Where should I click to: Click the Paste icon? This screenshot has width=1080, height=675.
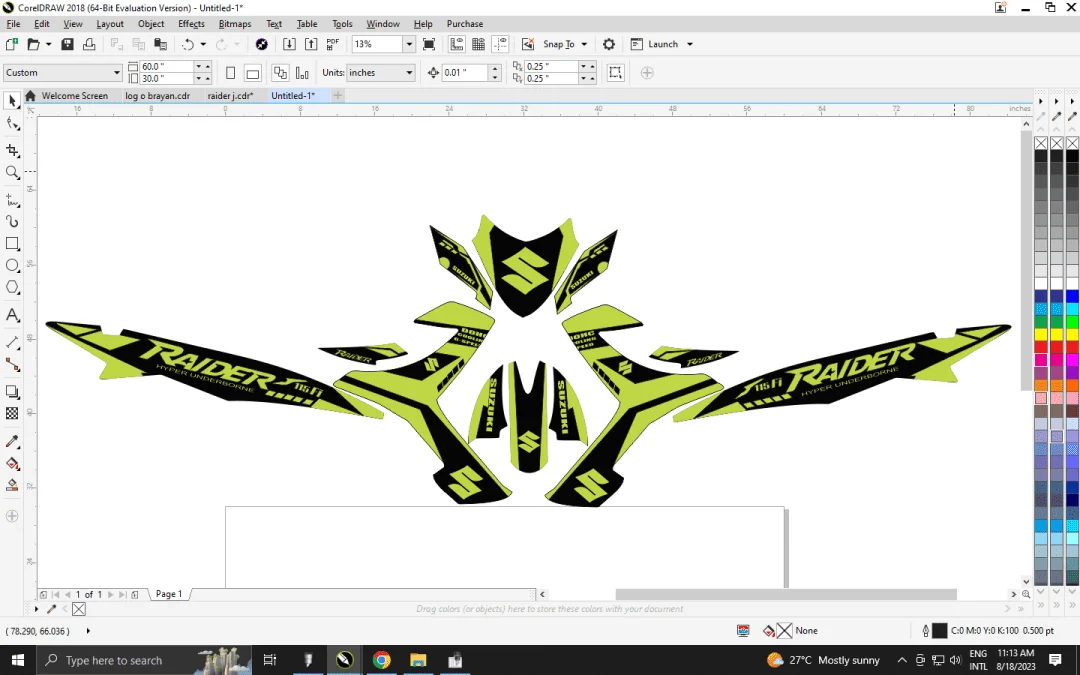(160, 44)
